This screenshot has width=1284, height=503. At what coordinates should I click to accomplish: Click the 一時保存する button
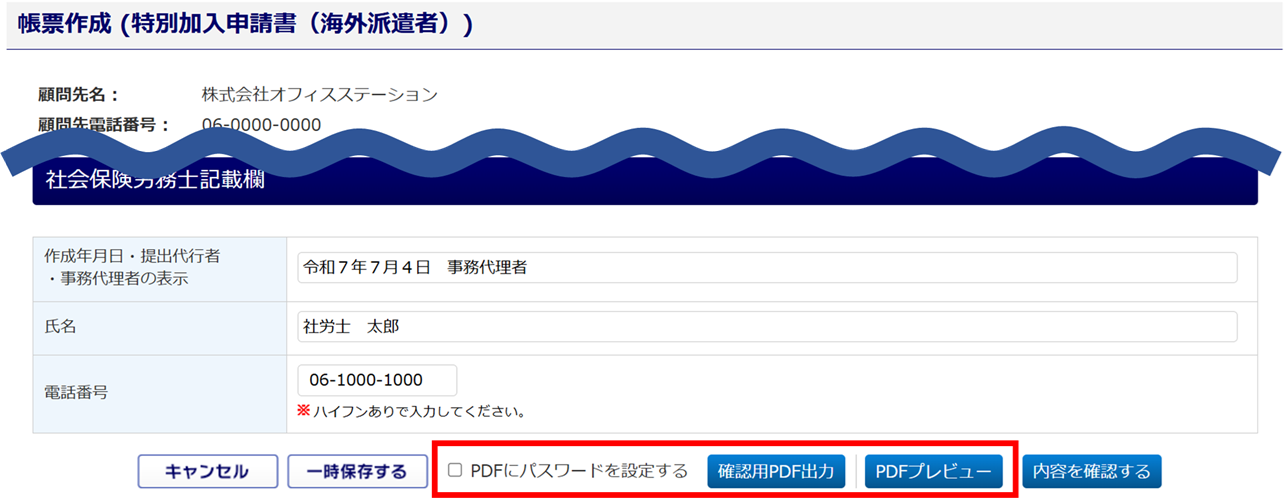tap(357, 471)
